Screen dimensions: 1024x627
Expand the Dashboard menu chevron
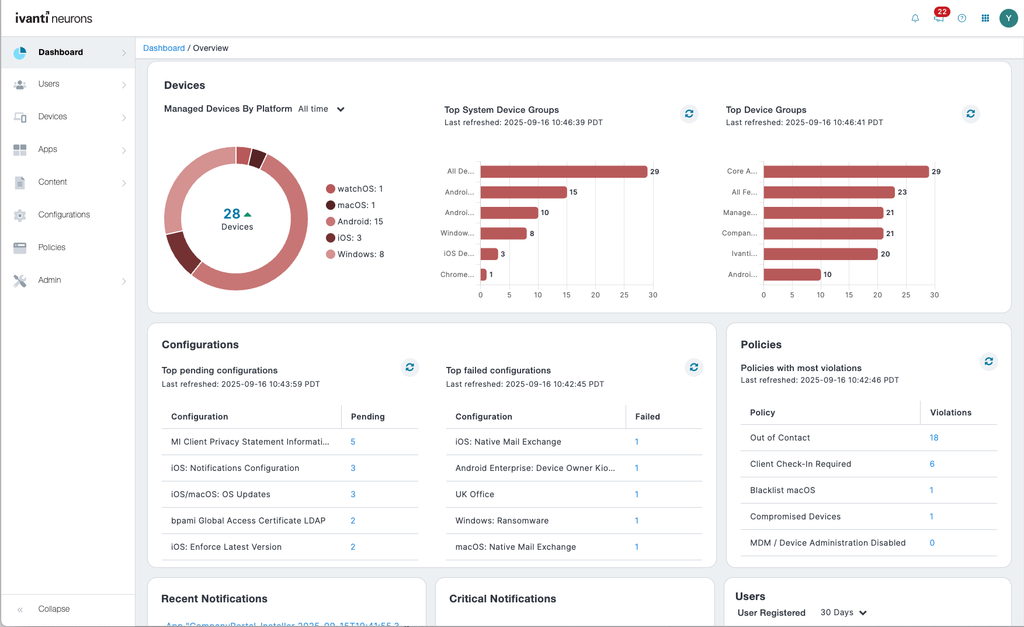tap(123, 53)
